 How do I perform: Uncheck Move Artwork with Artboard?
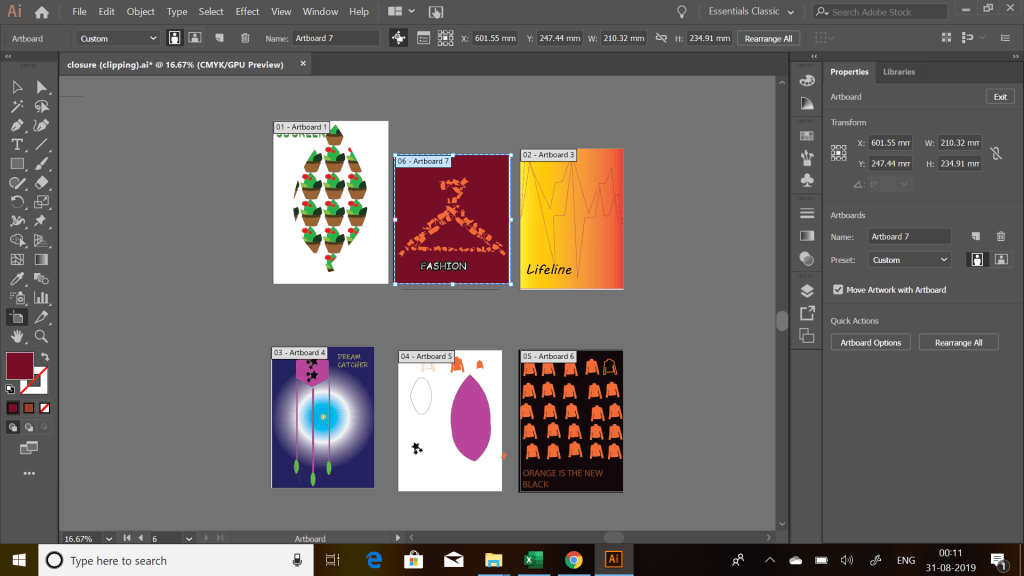[837, 290]
